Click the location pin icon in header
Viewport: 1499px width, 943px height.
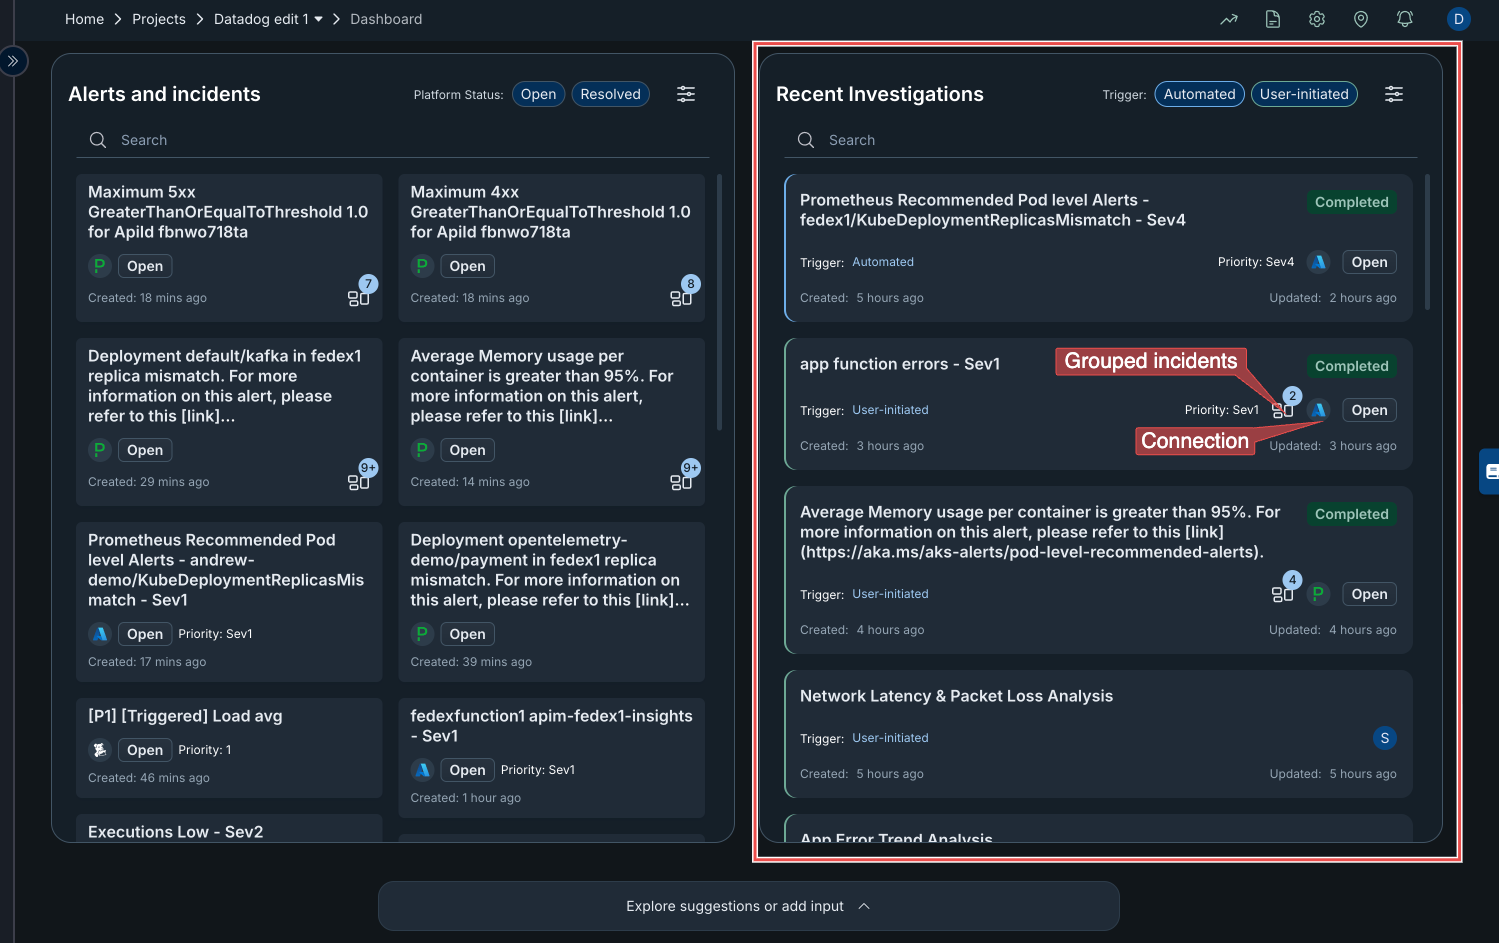coord(1361,19)
